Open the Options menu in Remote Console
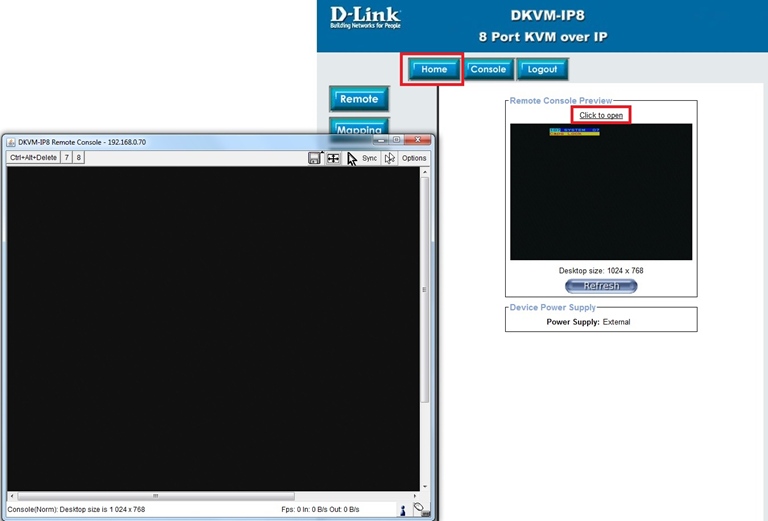This screenshot has height=521, width=768. tap(414, 158)
